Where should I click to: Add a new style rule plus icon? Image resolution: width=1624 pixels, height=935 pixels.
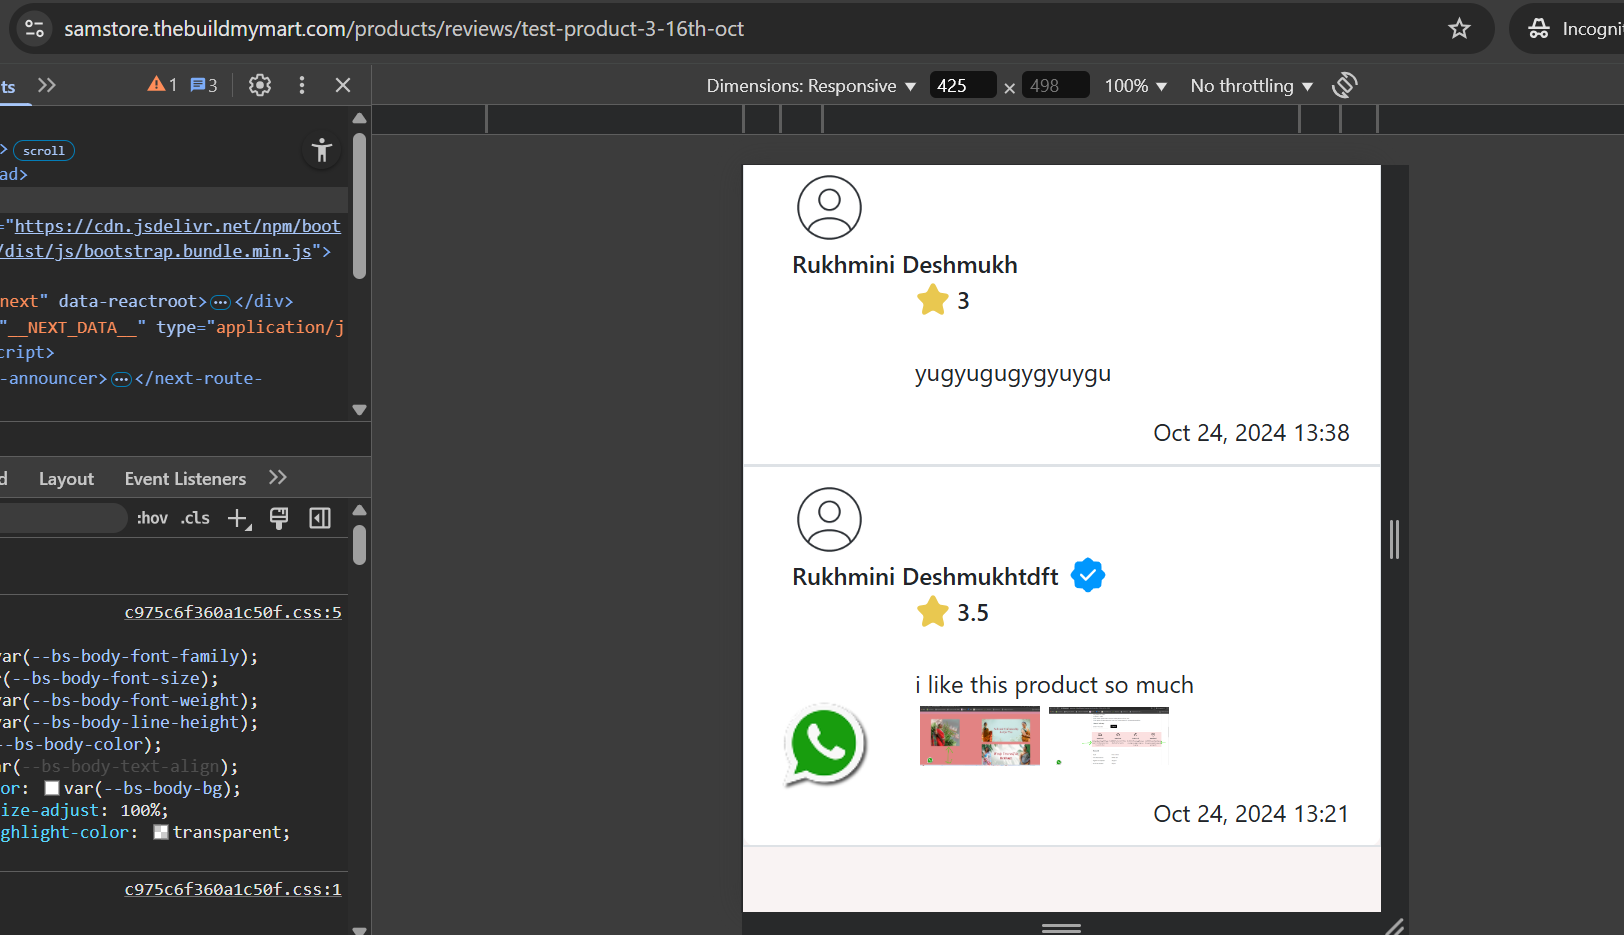238,518
